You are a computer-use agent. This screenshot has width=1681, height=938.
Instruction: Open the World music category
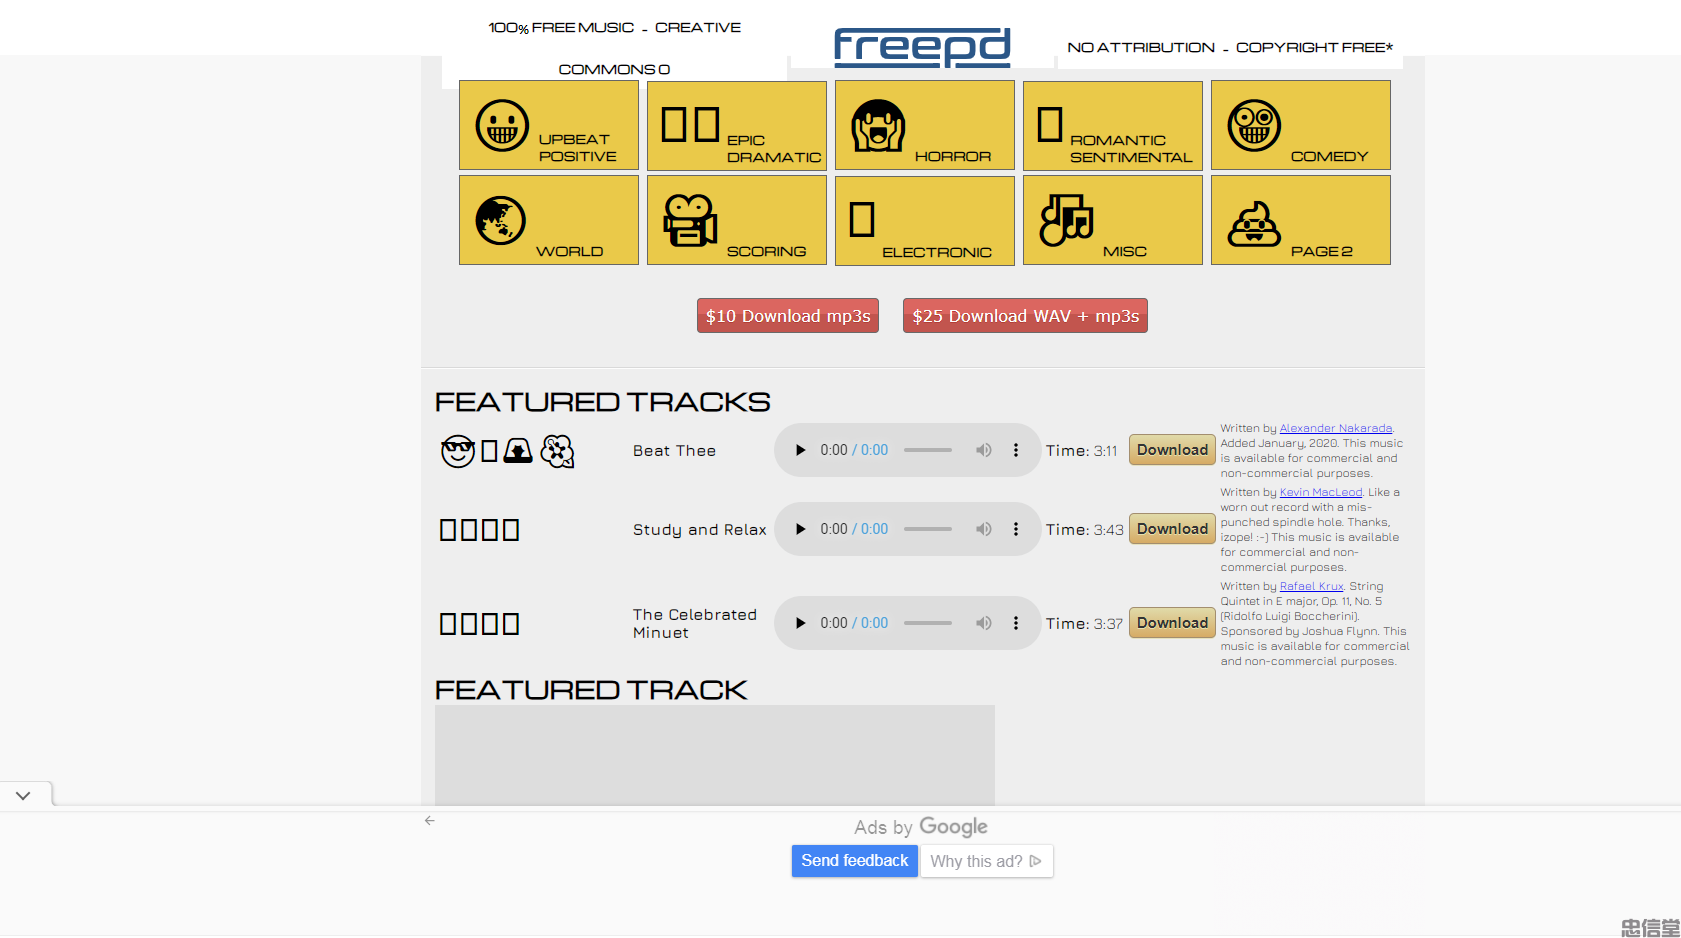click(x=548, y=220)
